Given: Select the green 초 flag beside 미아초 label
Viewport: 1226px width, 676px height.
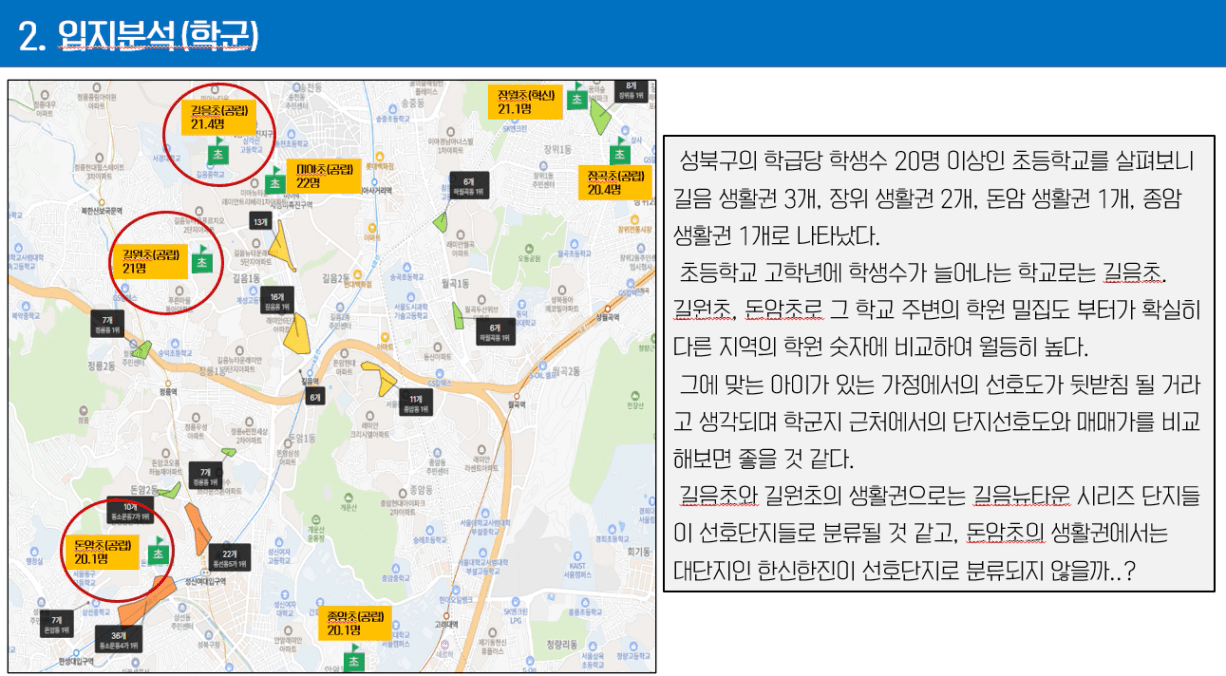Looking at the screenshot, I should [274, 181].
